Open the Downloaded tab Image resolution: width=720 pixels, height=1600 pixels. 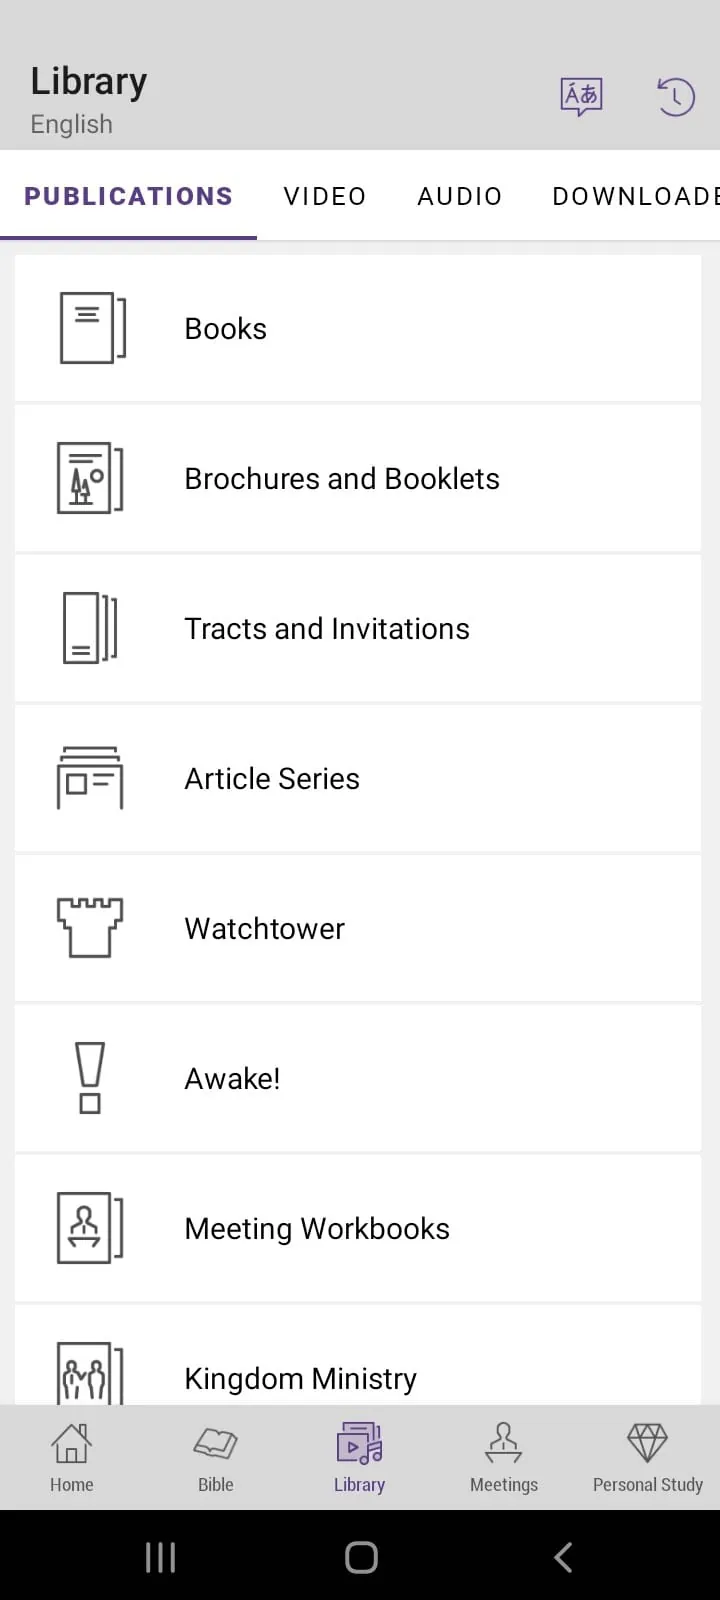click(x=635, y=196)
